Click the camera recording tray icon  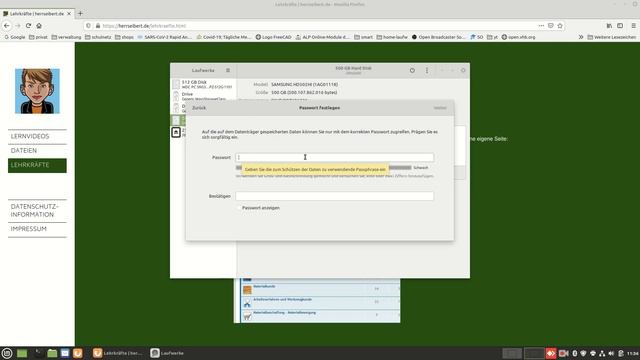(563, 353)
